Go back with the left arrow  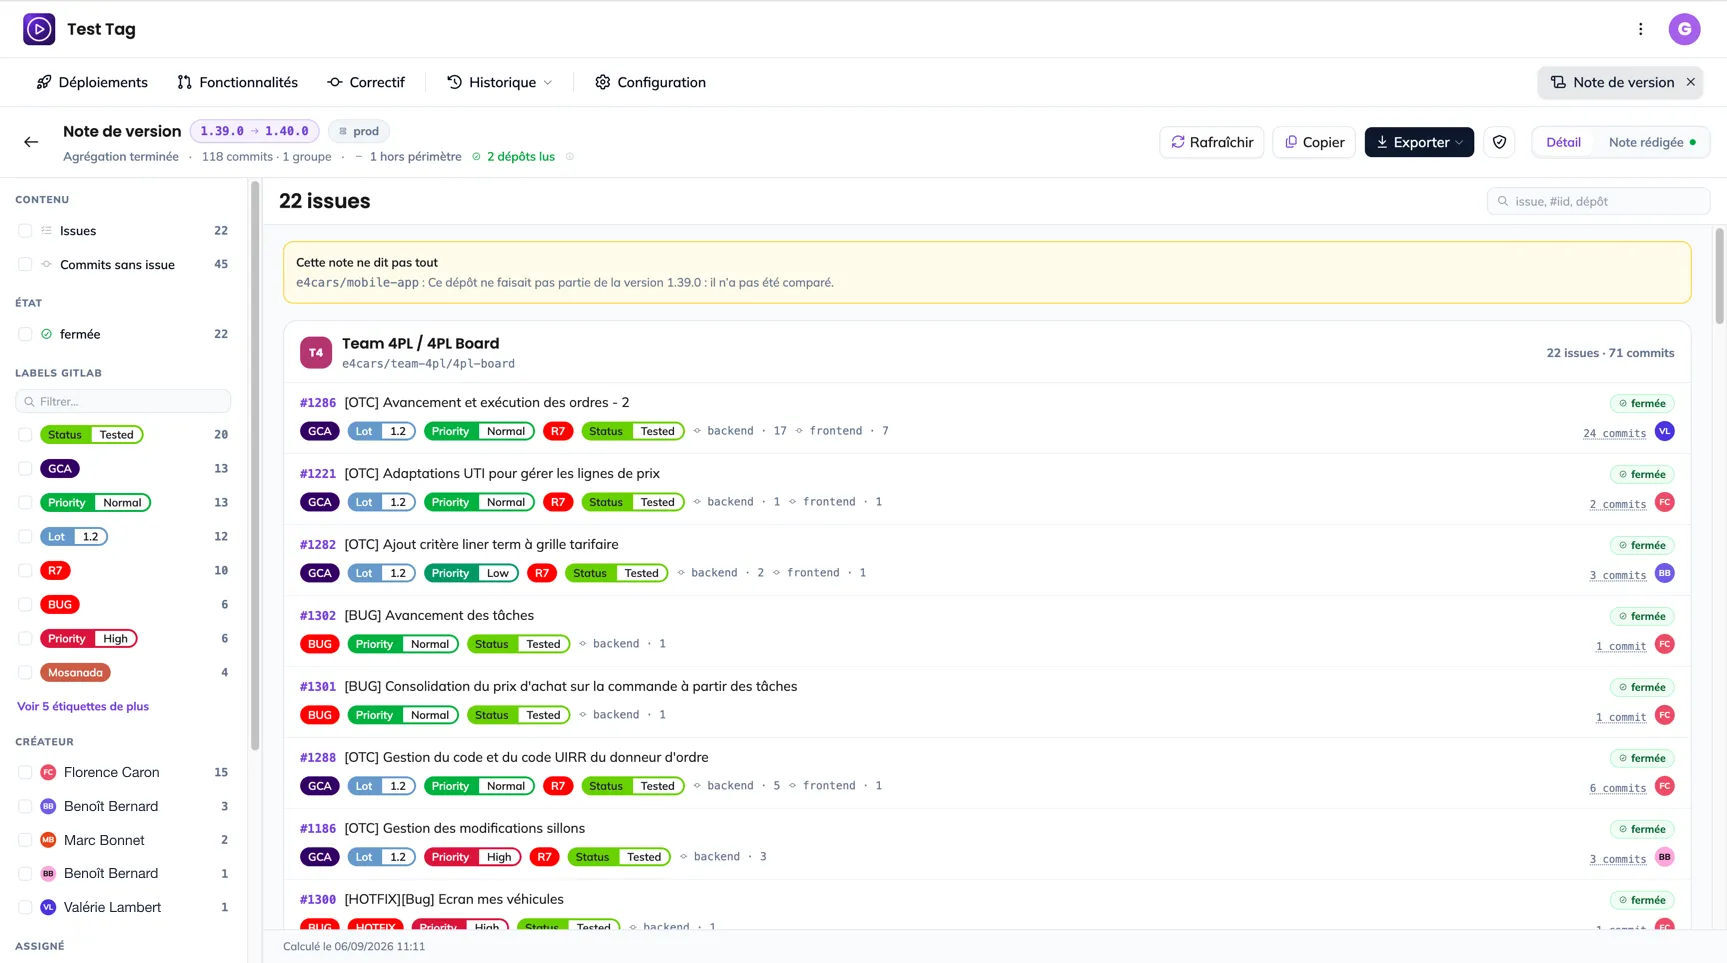point(31,142)
